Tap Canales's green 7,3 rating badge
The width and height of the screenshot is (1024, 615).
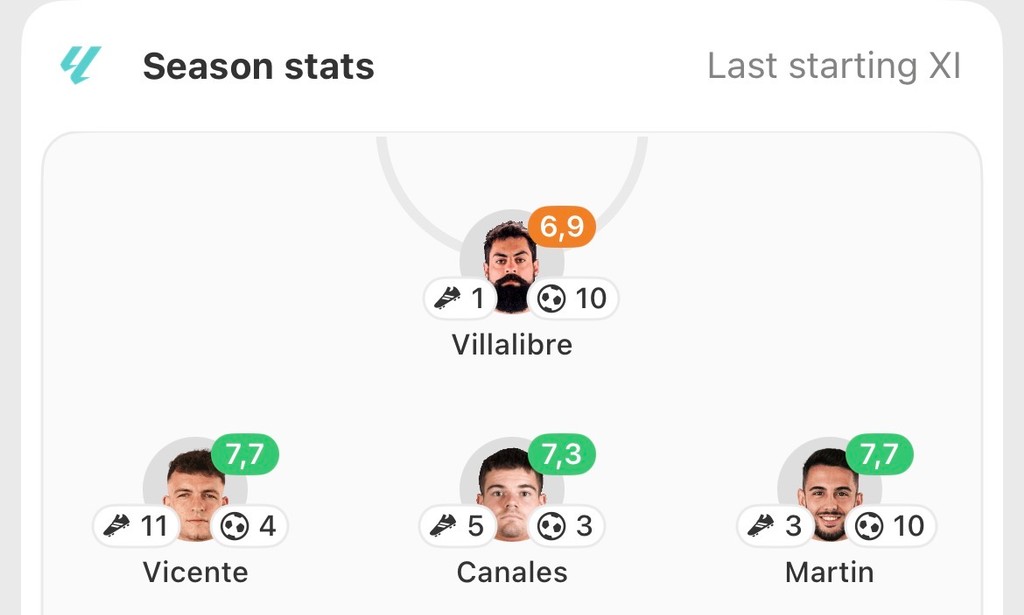coord(562,455)
